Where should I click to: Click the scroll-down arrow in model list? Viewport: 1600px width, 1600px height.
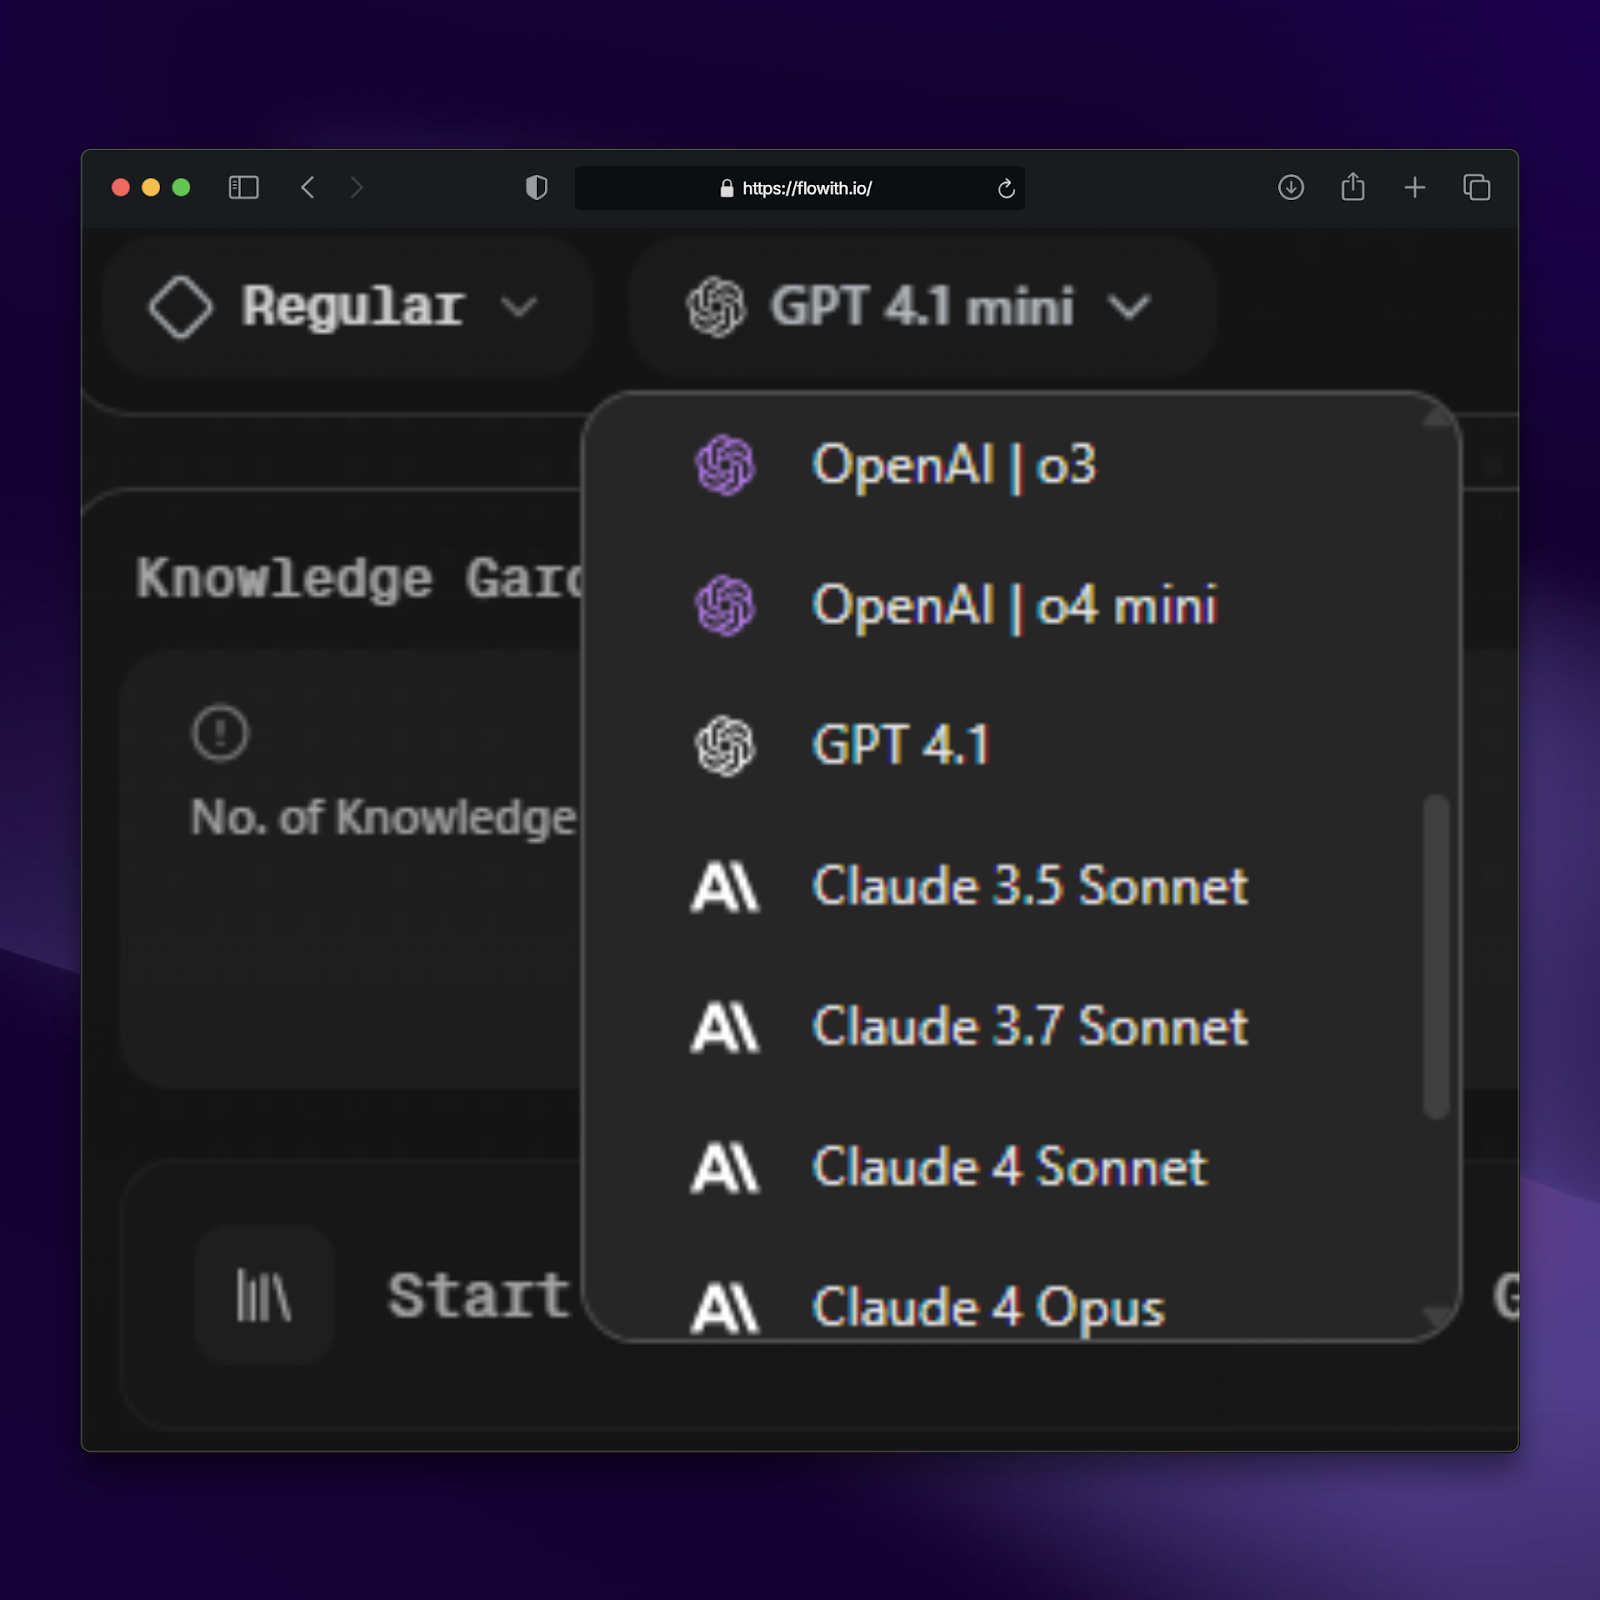point(1436,1318)
